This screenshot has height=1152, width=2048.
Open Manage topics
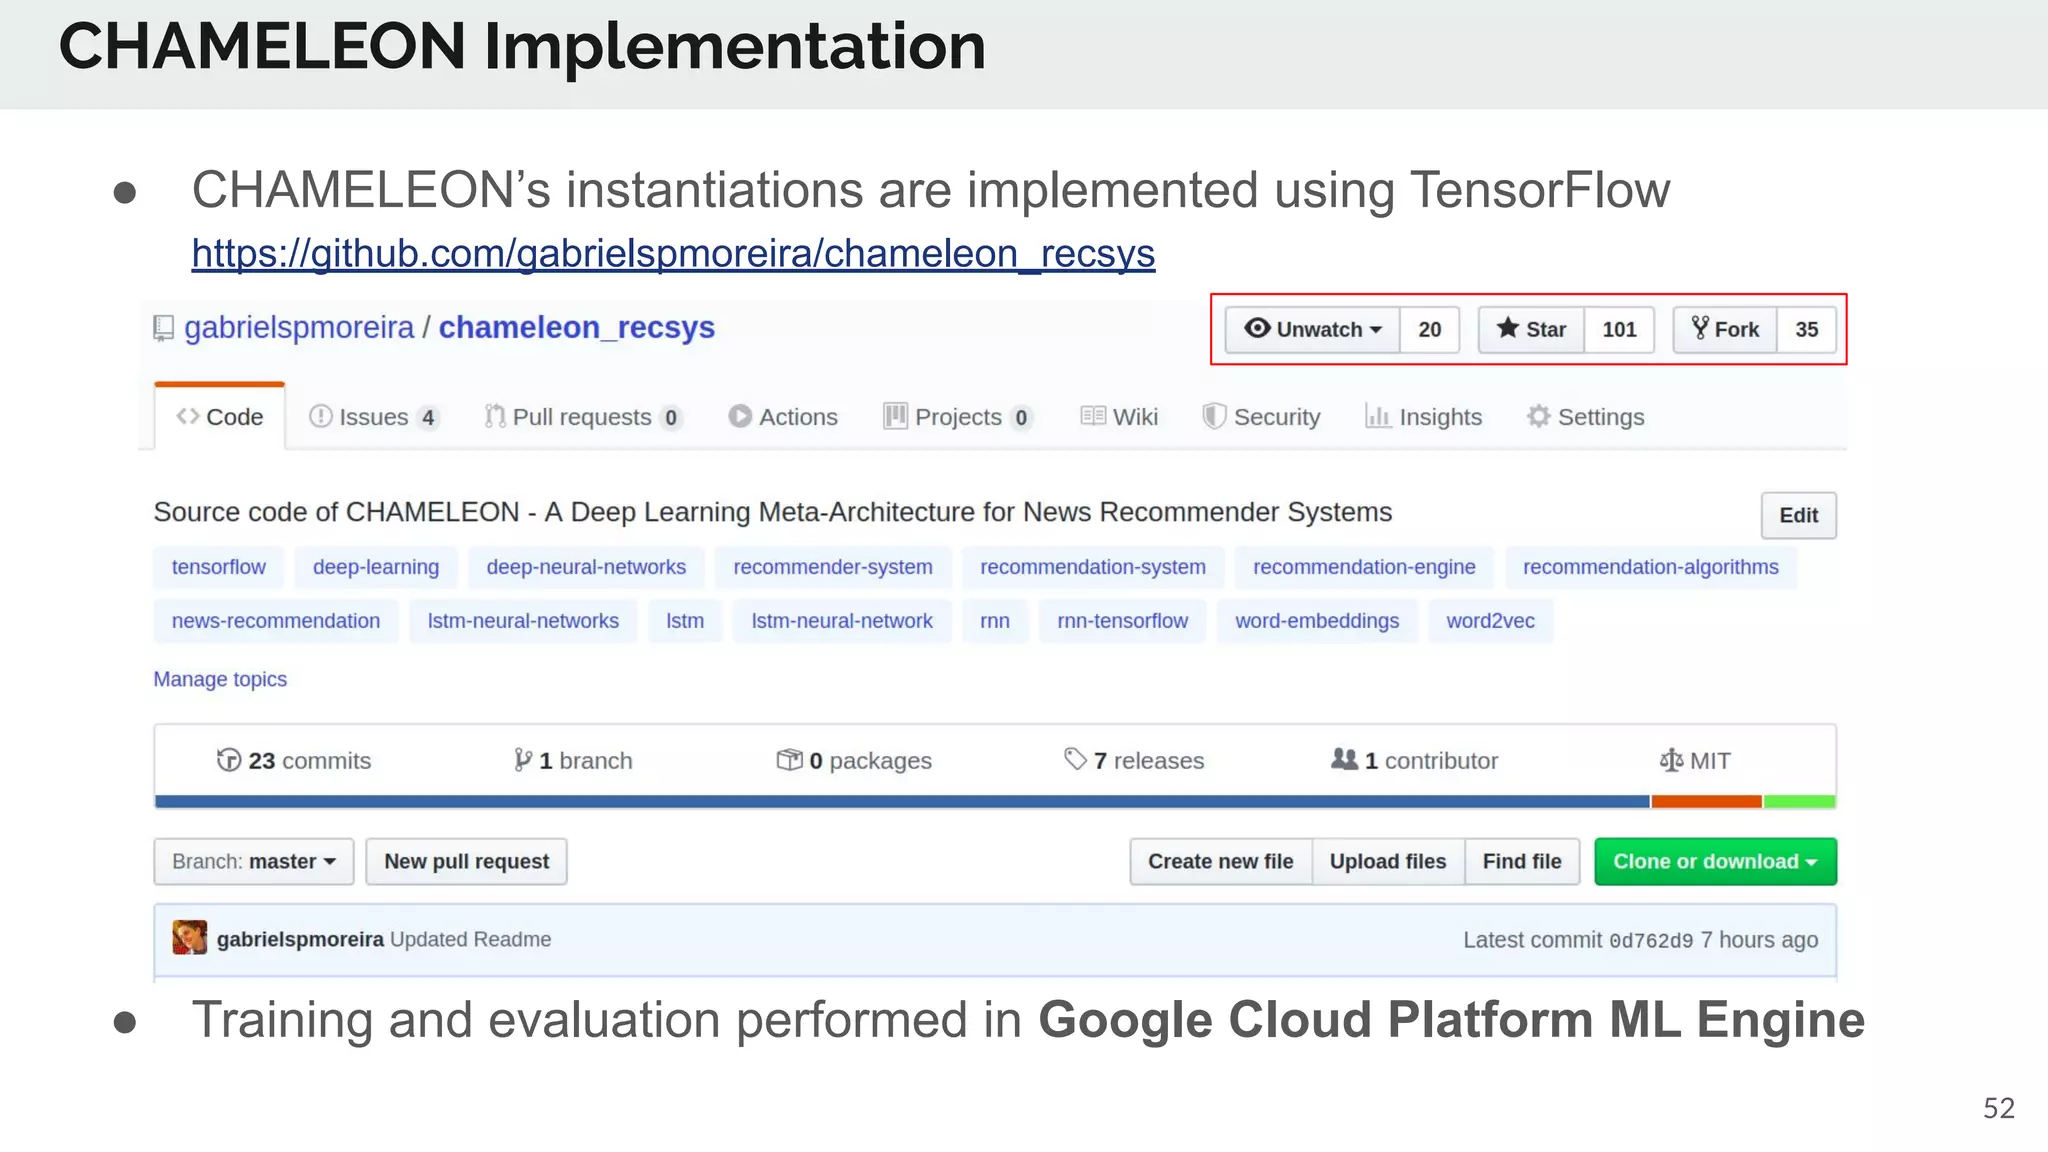coord(220,679)
